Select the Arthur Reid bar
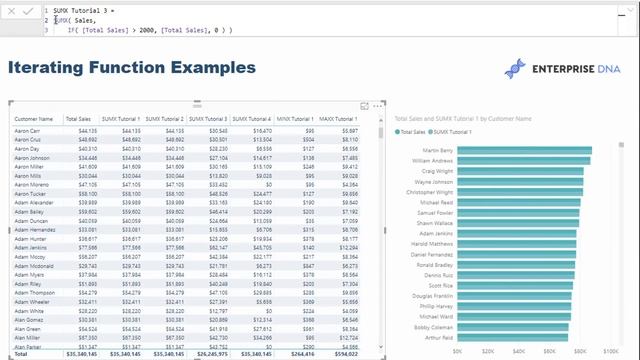Image resolution: width=640 pixels, height=360 pixels. 513,338
